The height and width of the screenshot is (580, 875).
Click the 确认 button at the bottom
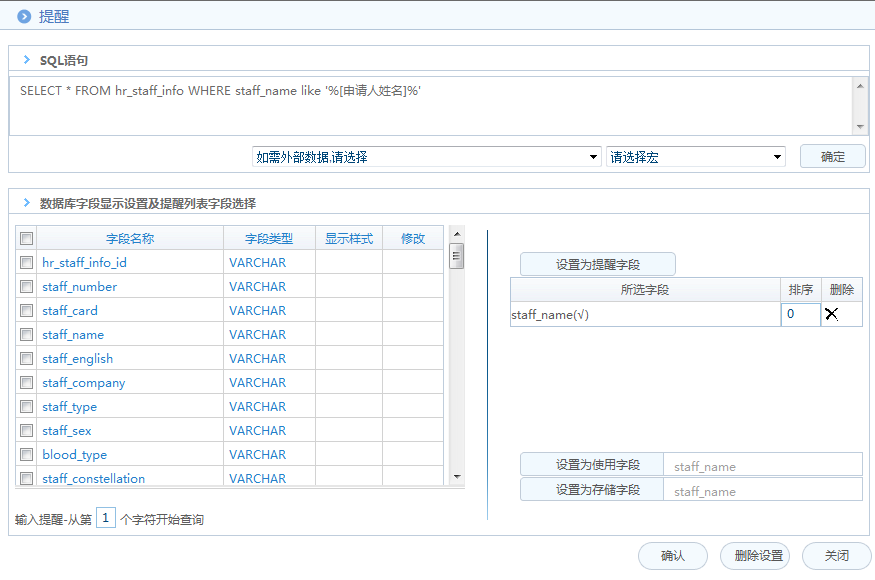(672, 556)
